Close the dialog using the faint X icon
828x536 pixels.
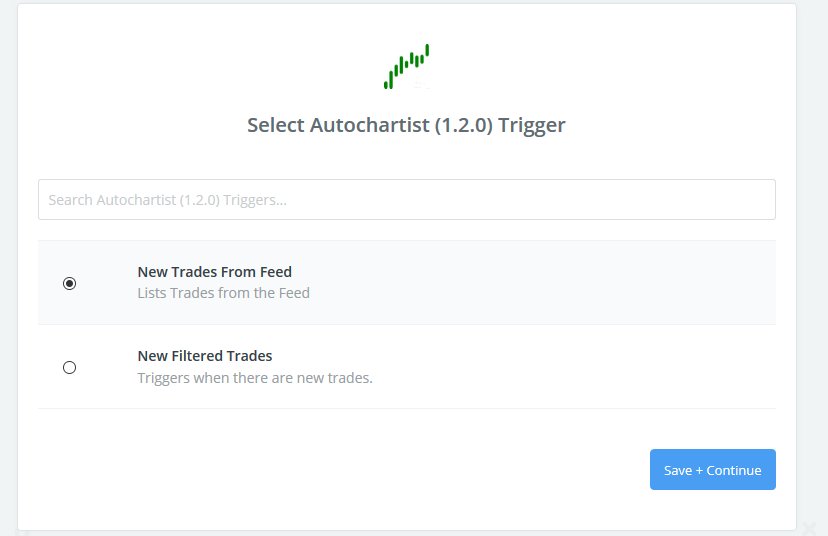[809, 528]
